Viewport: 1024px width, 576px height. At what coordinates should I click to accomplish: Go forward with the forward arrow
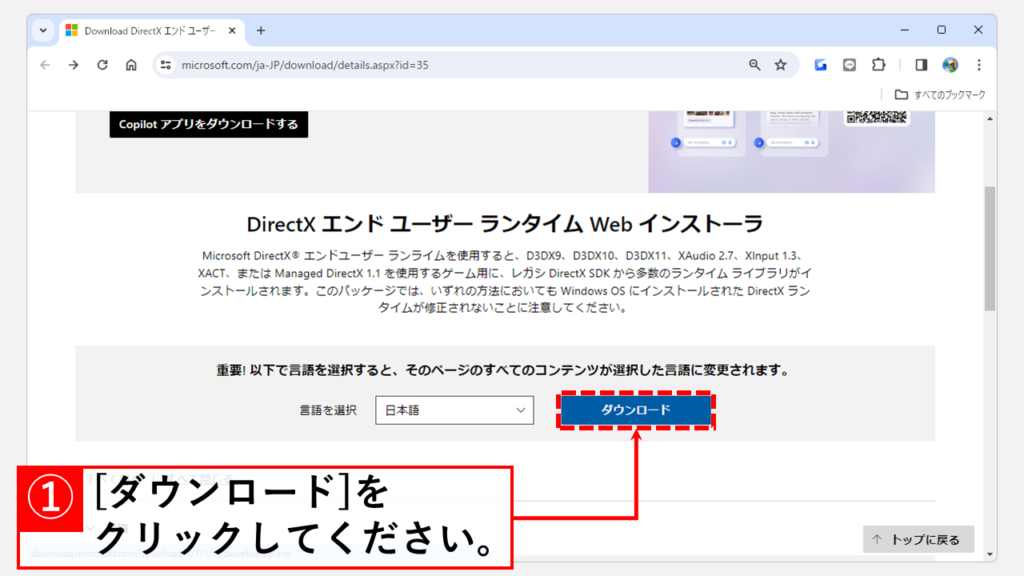pos(73,65)
